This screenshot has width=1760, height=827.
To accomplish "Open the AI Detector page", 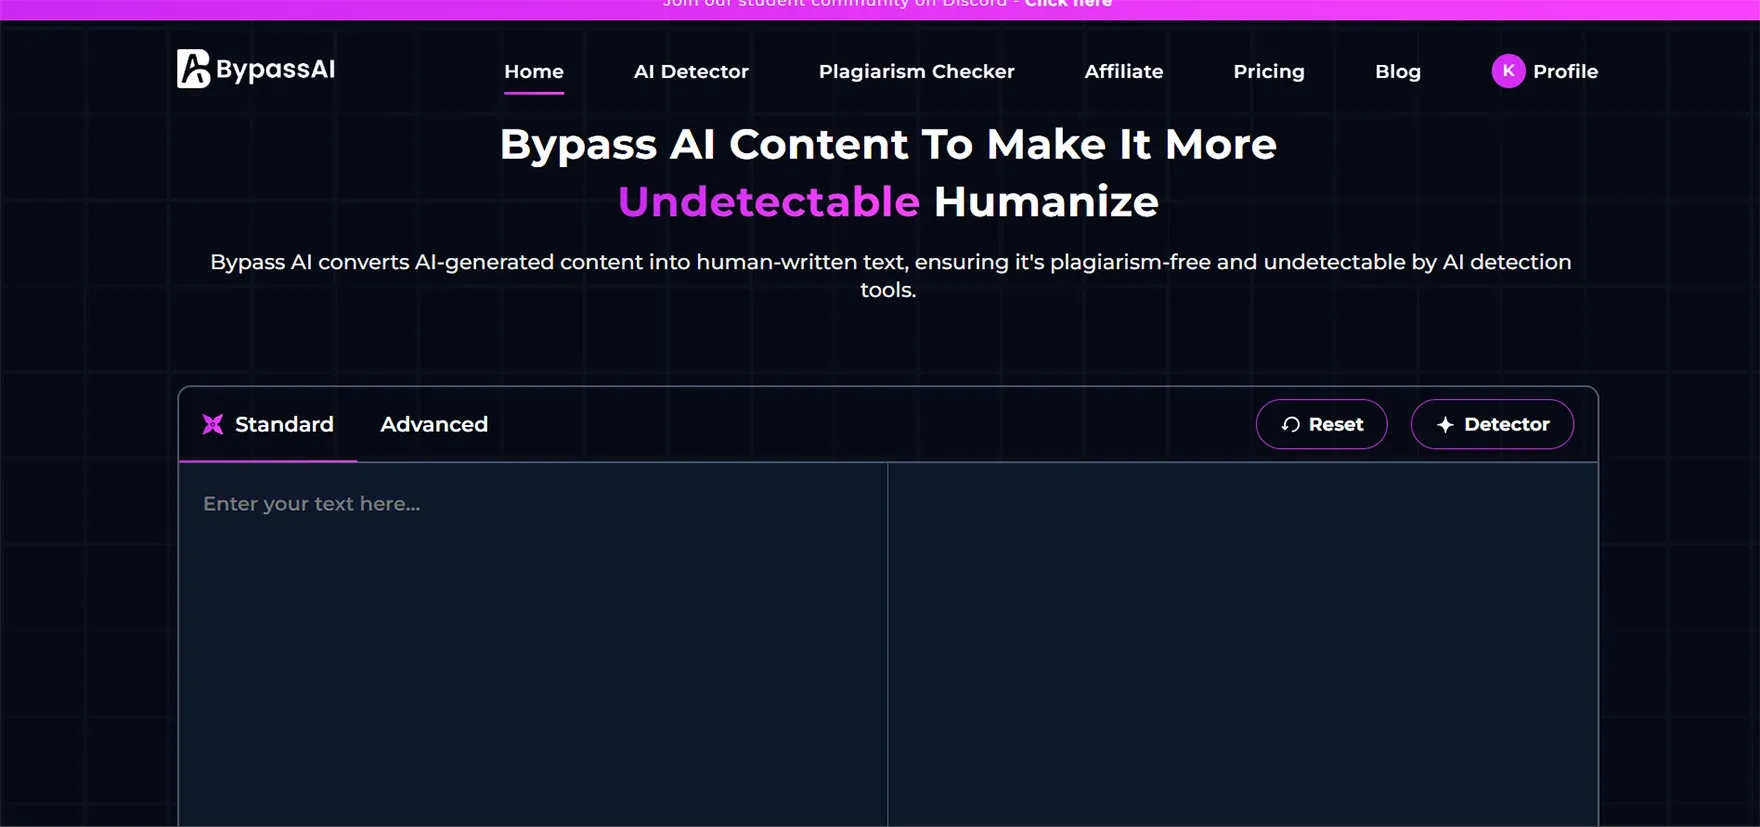I will point(691,72).
